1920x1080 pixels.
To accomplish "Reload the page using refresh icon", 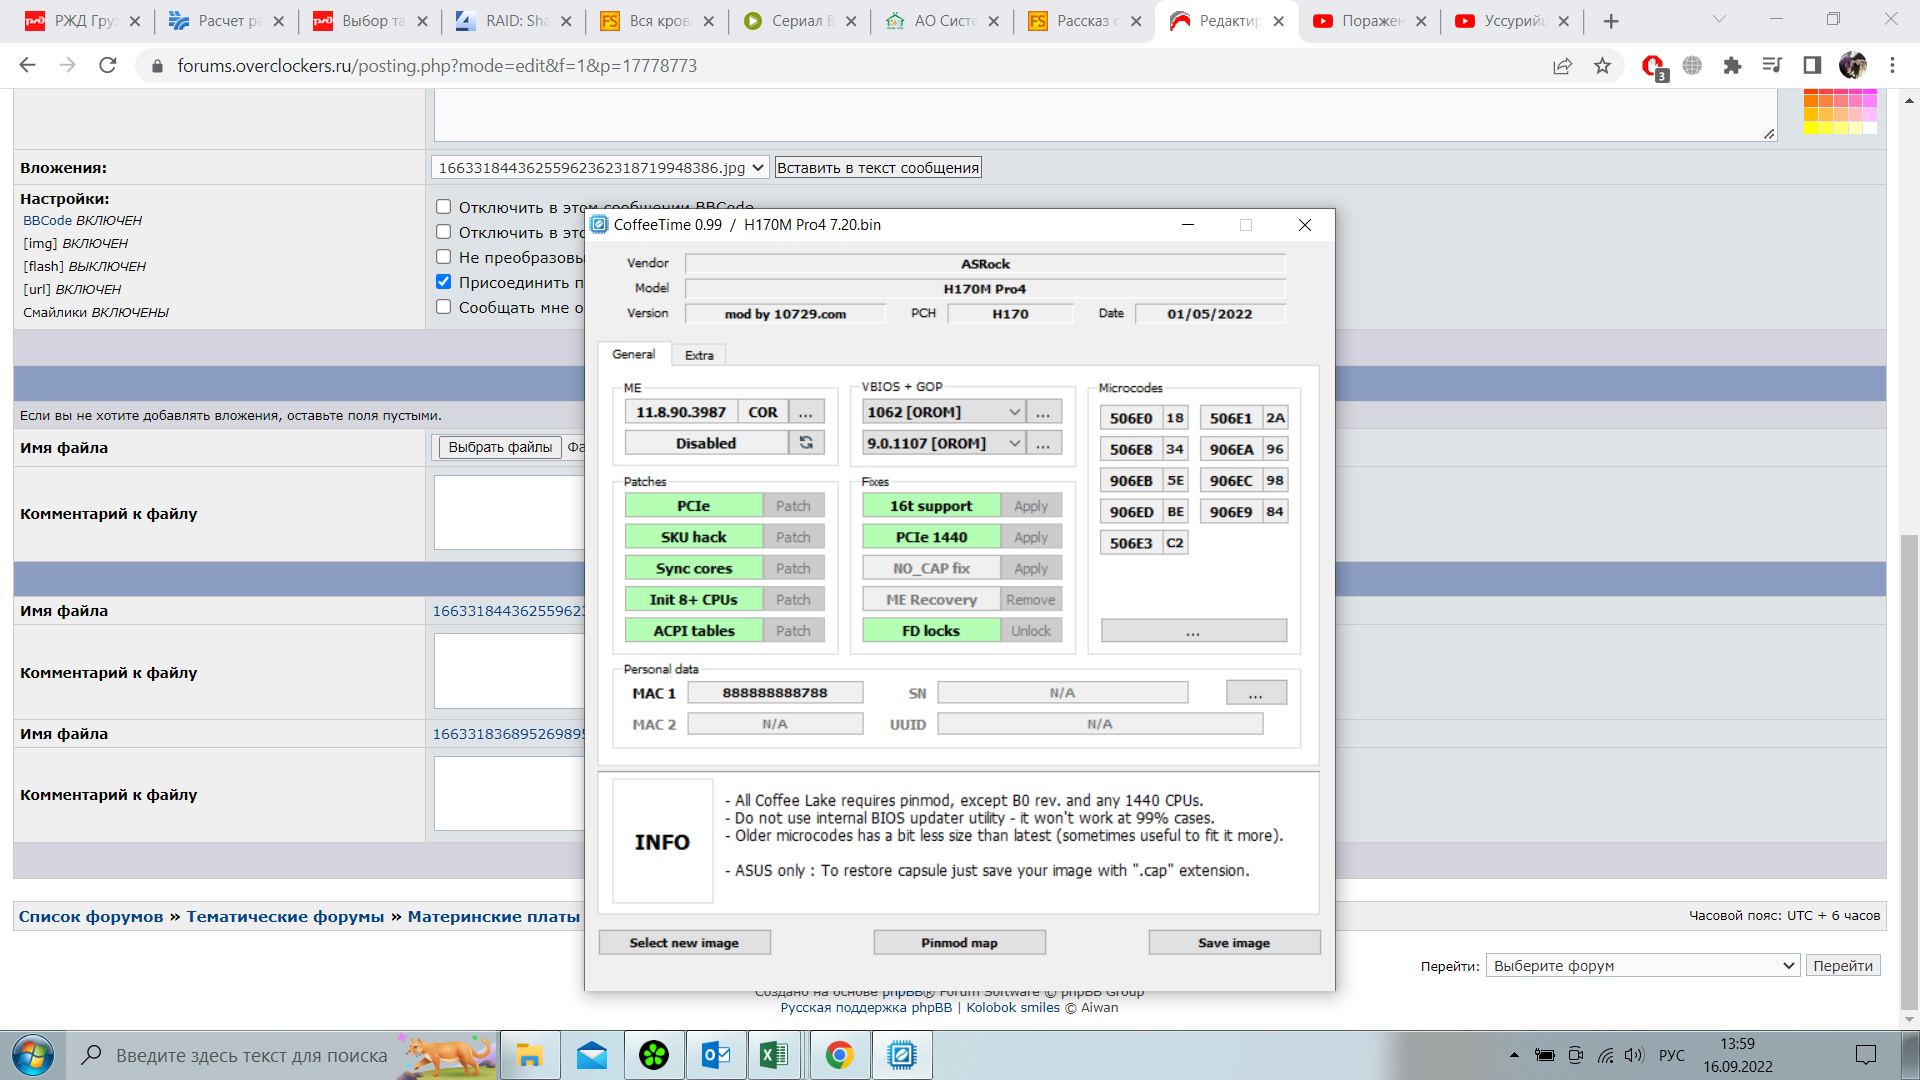I will point(108,66).
